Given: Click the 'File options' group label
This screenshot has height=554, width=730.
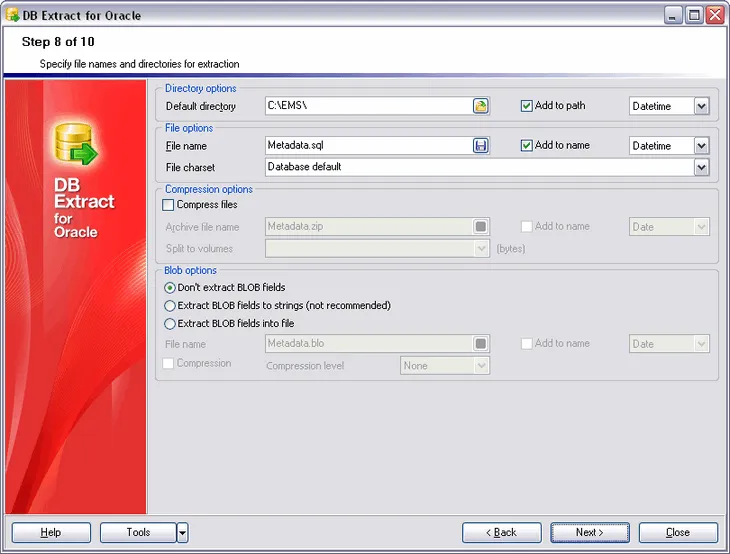Looking at the screenshot, I should click(x=189, y=128).
